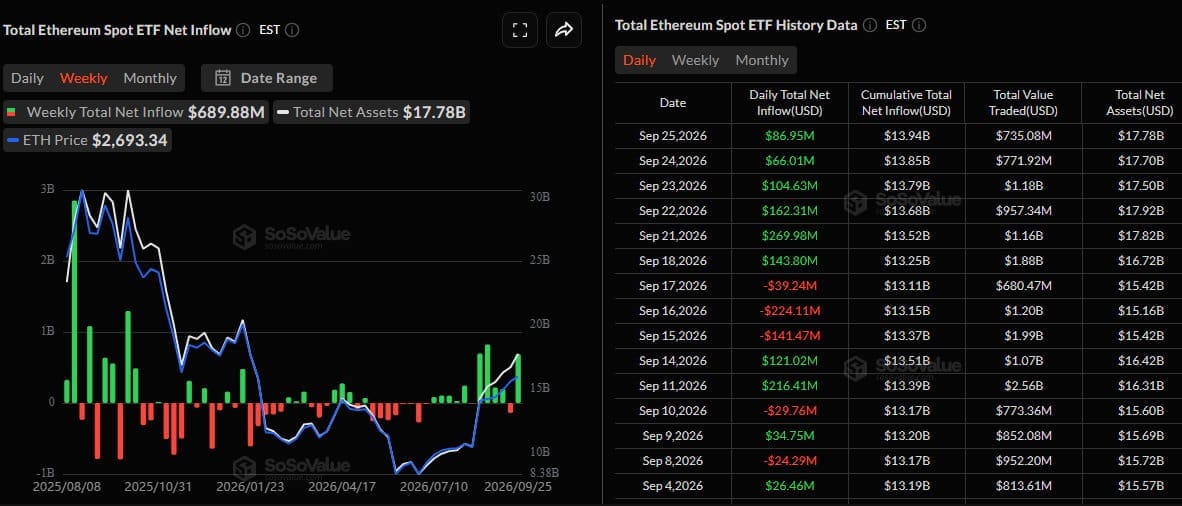Click the Sep 25,2026 table row date
The height and width of the screenshot is (506, 1182).
point(673,136)
